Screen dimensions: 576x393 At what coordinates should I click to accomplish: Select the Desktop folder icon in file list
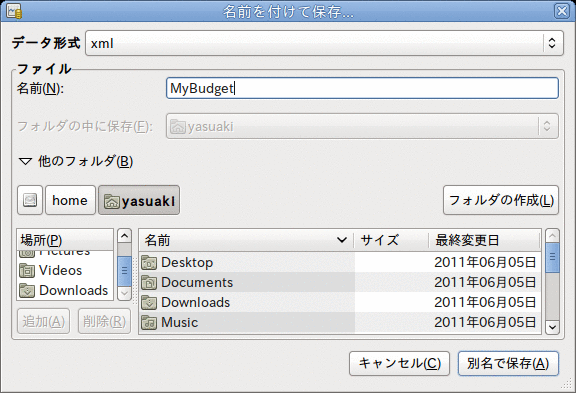(x=149, y=263)
